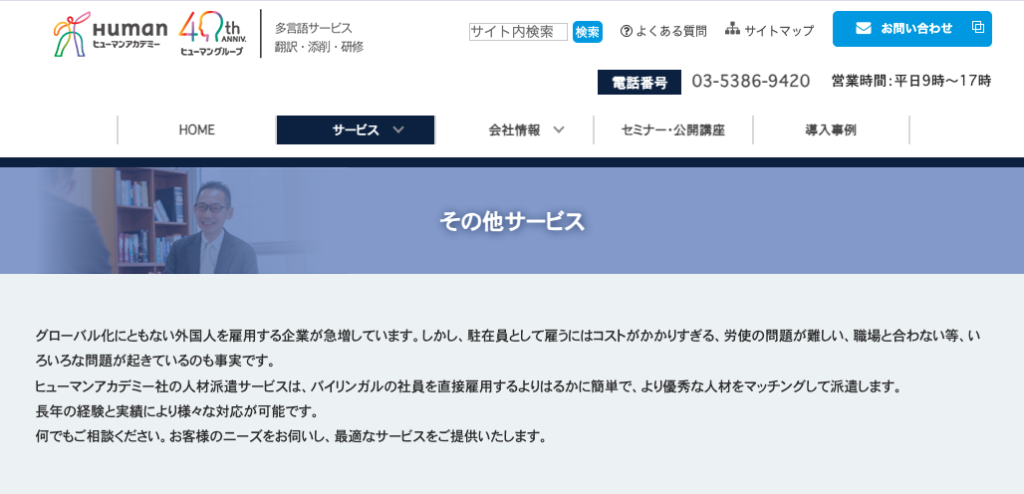The image size is (1024, 494).
Task: Go to the サイトマップ page
Action: pos(779,31)
